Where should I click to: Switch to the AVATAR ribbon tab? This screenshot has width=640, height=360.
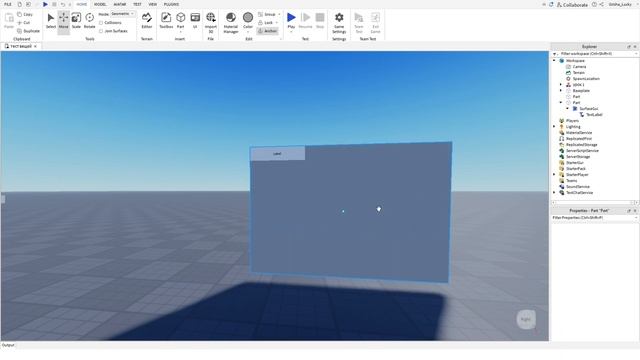pyautogui.click(x=120, y=4)
